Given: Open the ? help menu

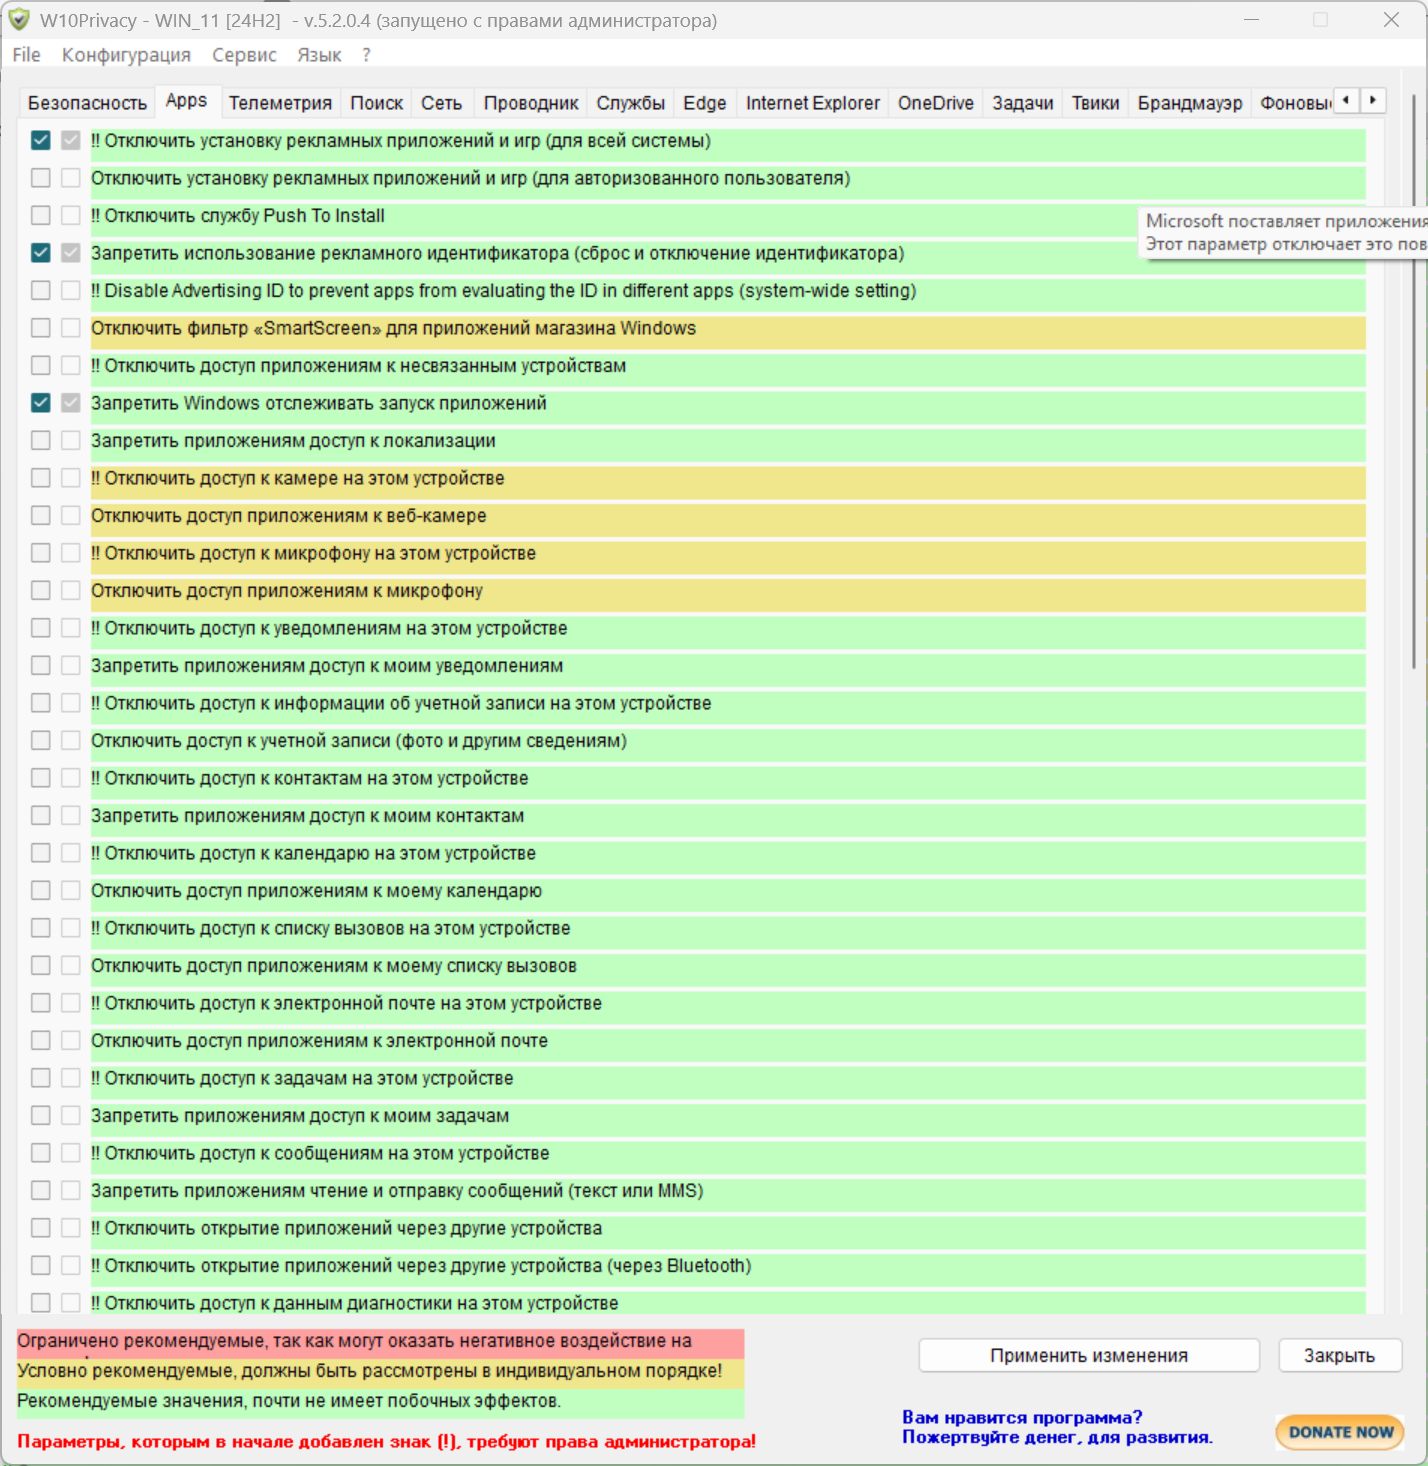Looking at the screenshot, I should (366, 55).
